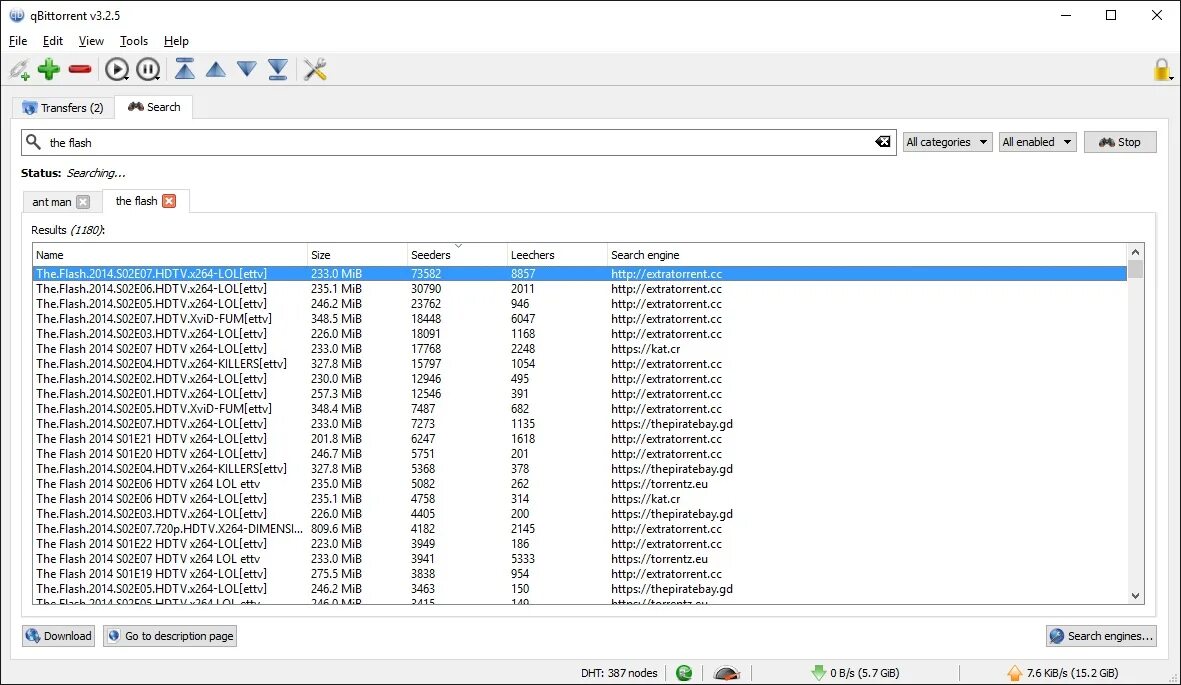1181x685 pixels.
Task: Select The Flash 2014 S01E19 row
Action: [579, 574]
